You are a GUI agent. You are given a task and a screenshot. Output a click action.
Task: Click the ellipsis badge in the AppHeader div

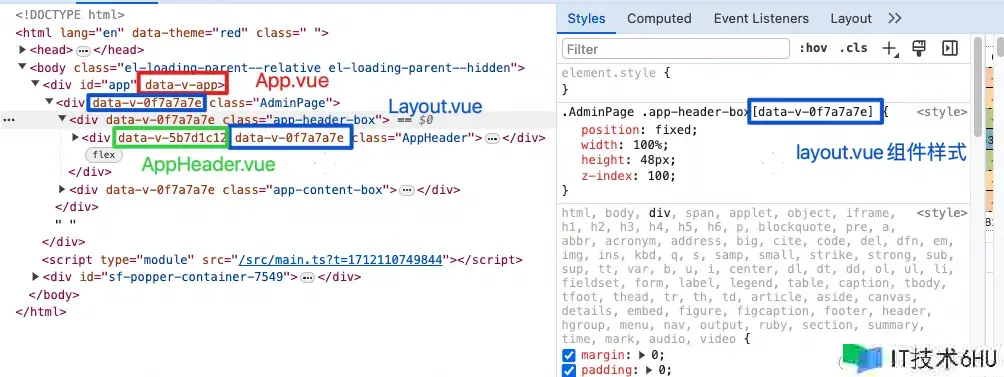(492, 138)
